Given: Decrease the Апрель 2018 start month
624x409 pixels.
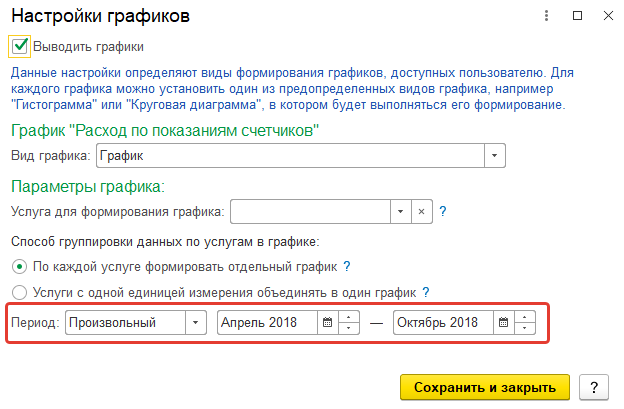Looking at the screenshot, I should pos(349,328).
